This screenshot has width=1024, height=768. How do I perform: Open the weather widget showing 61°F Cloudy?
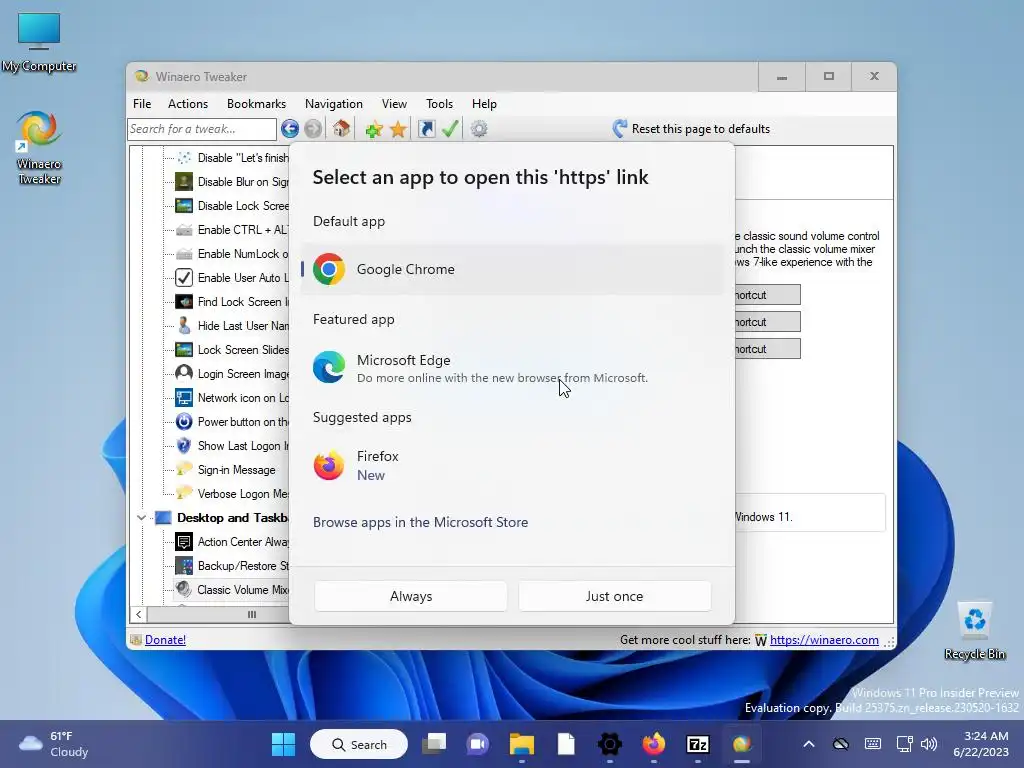coord(54,744)
